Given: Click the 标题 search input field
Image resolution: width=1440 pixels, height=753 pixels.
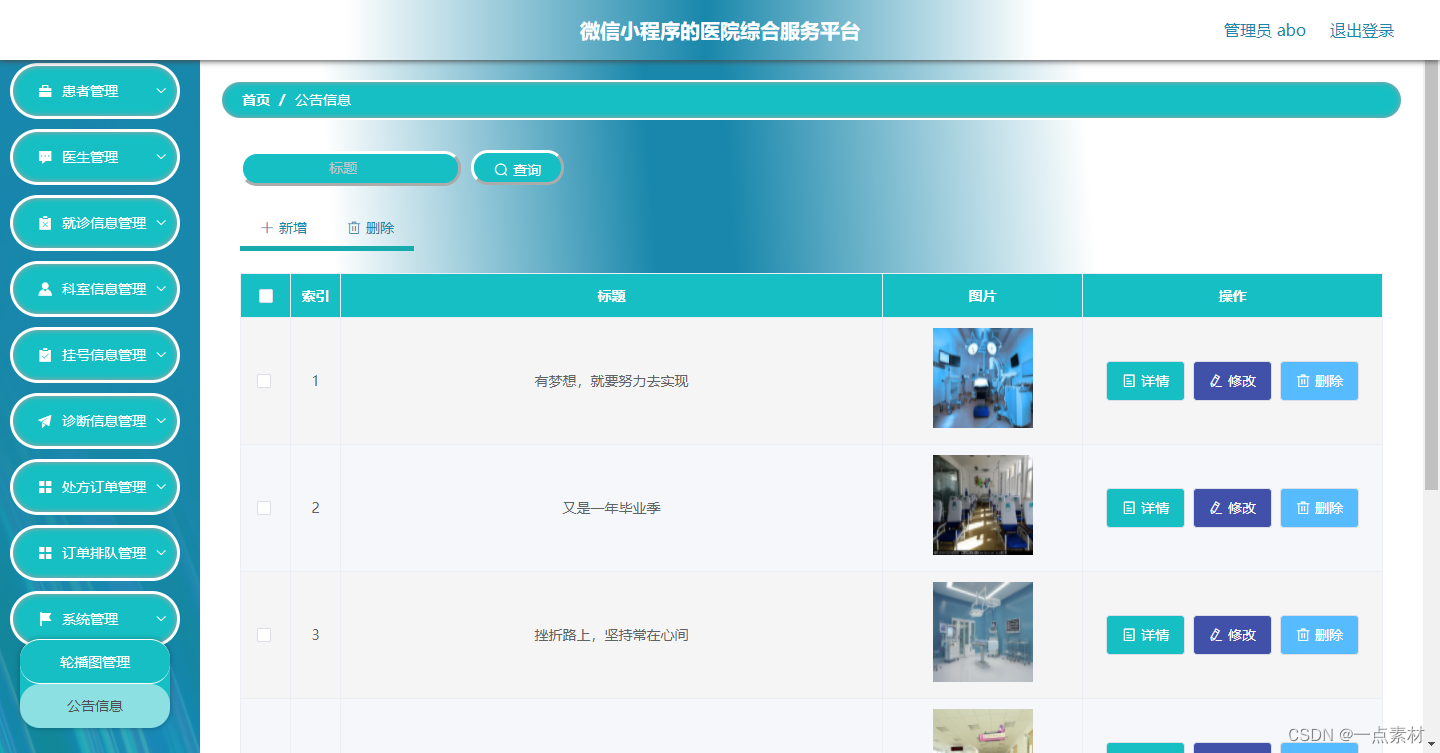Looking at the screenshot, I should point(351,168).
